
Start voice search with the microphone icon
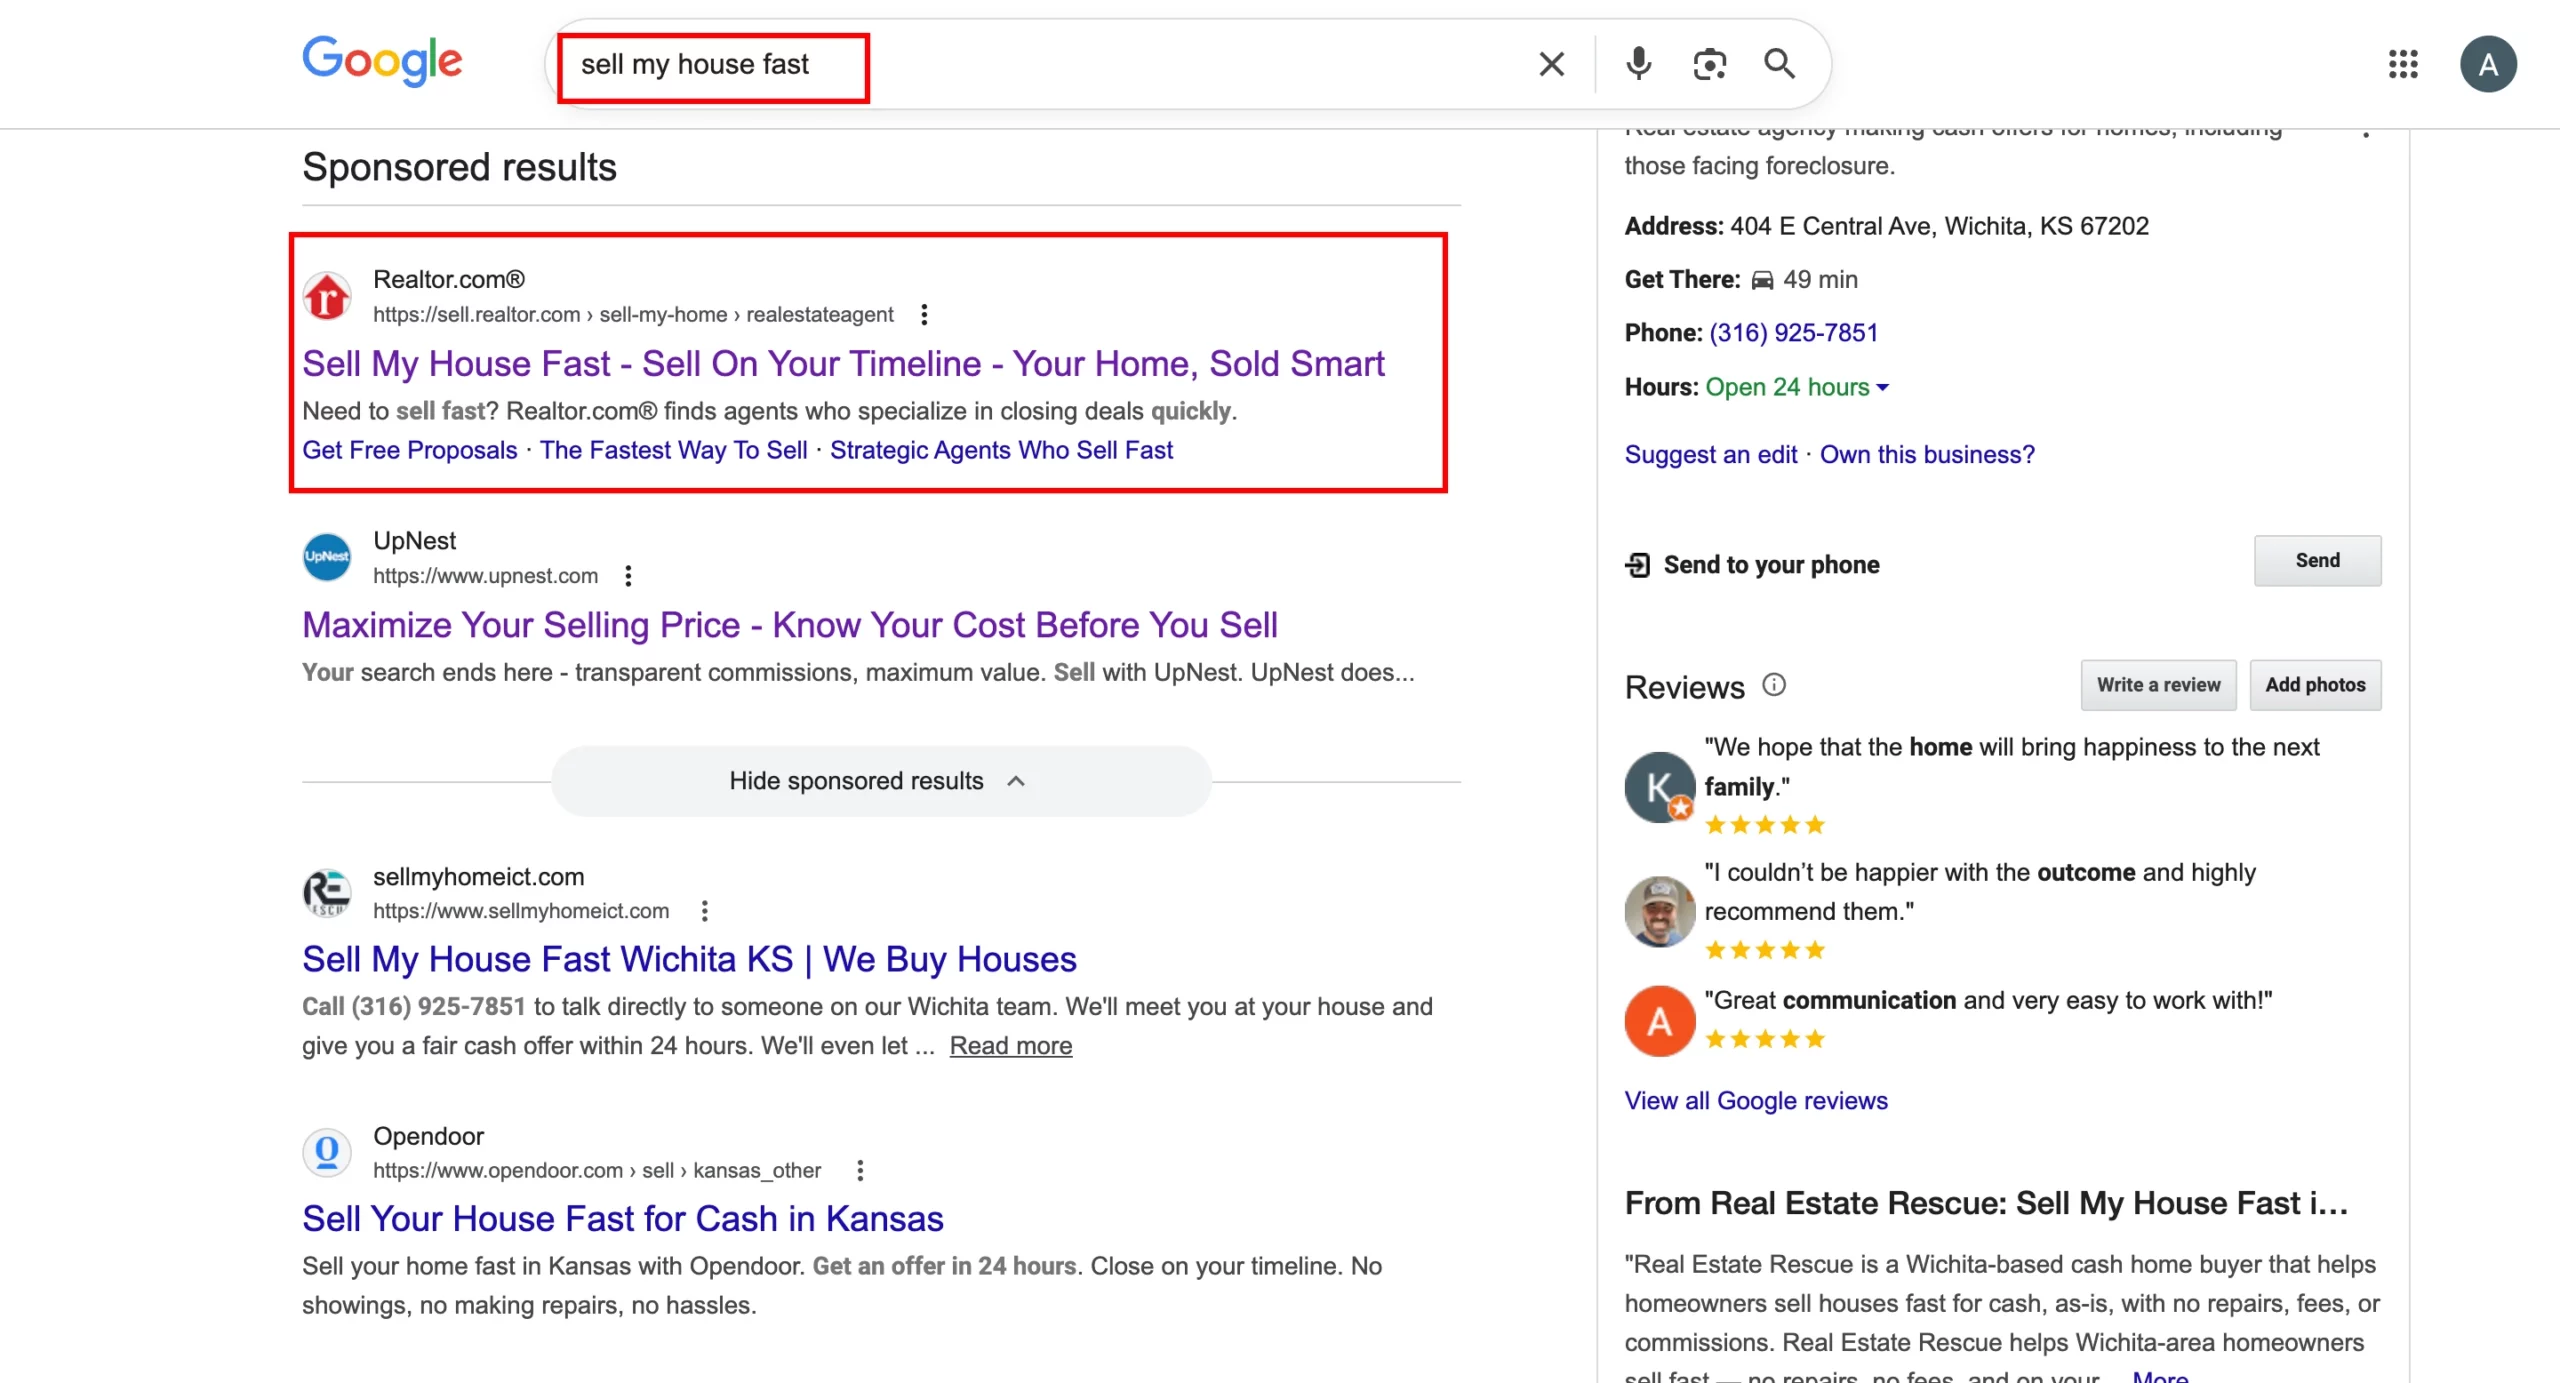1638,64
